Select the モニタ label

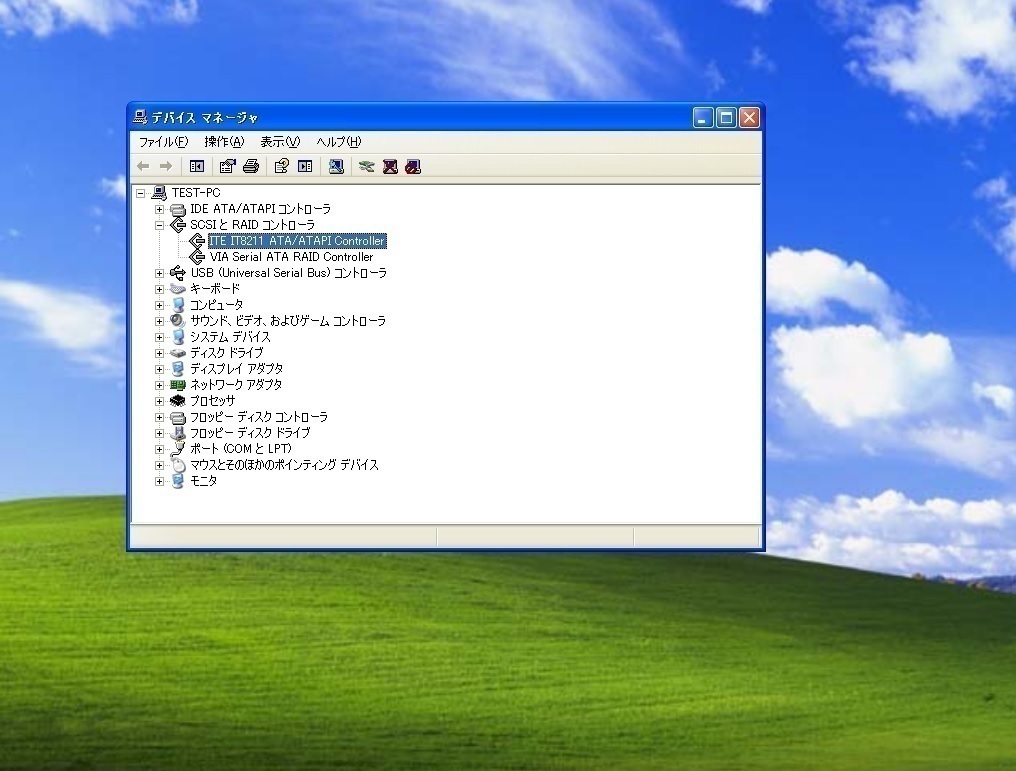203,481
